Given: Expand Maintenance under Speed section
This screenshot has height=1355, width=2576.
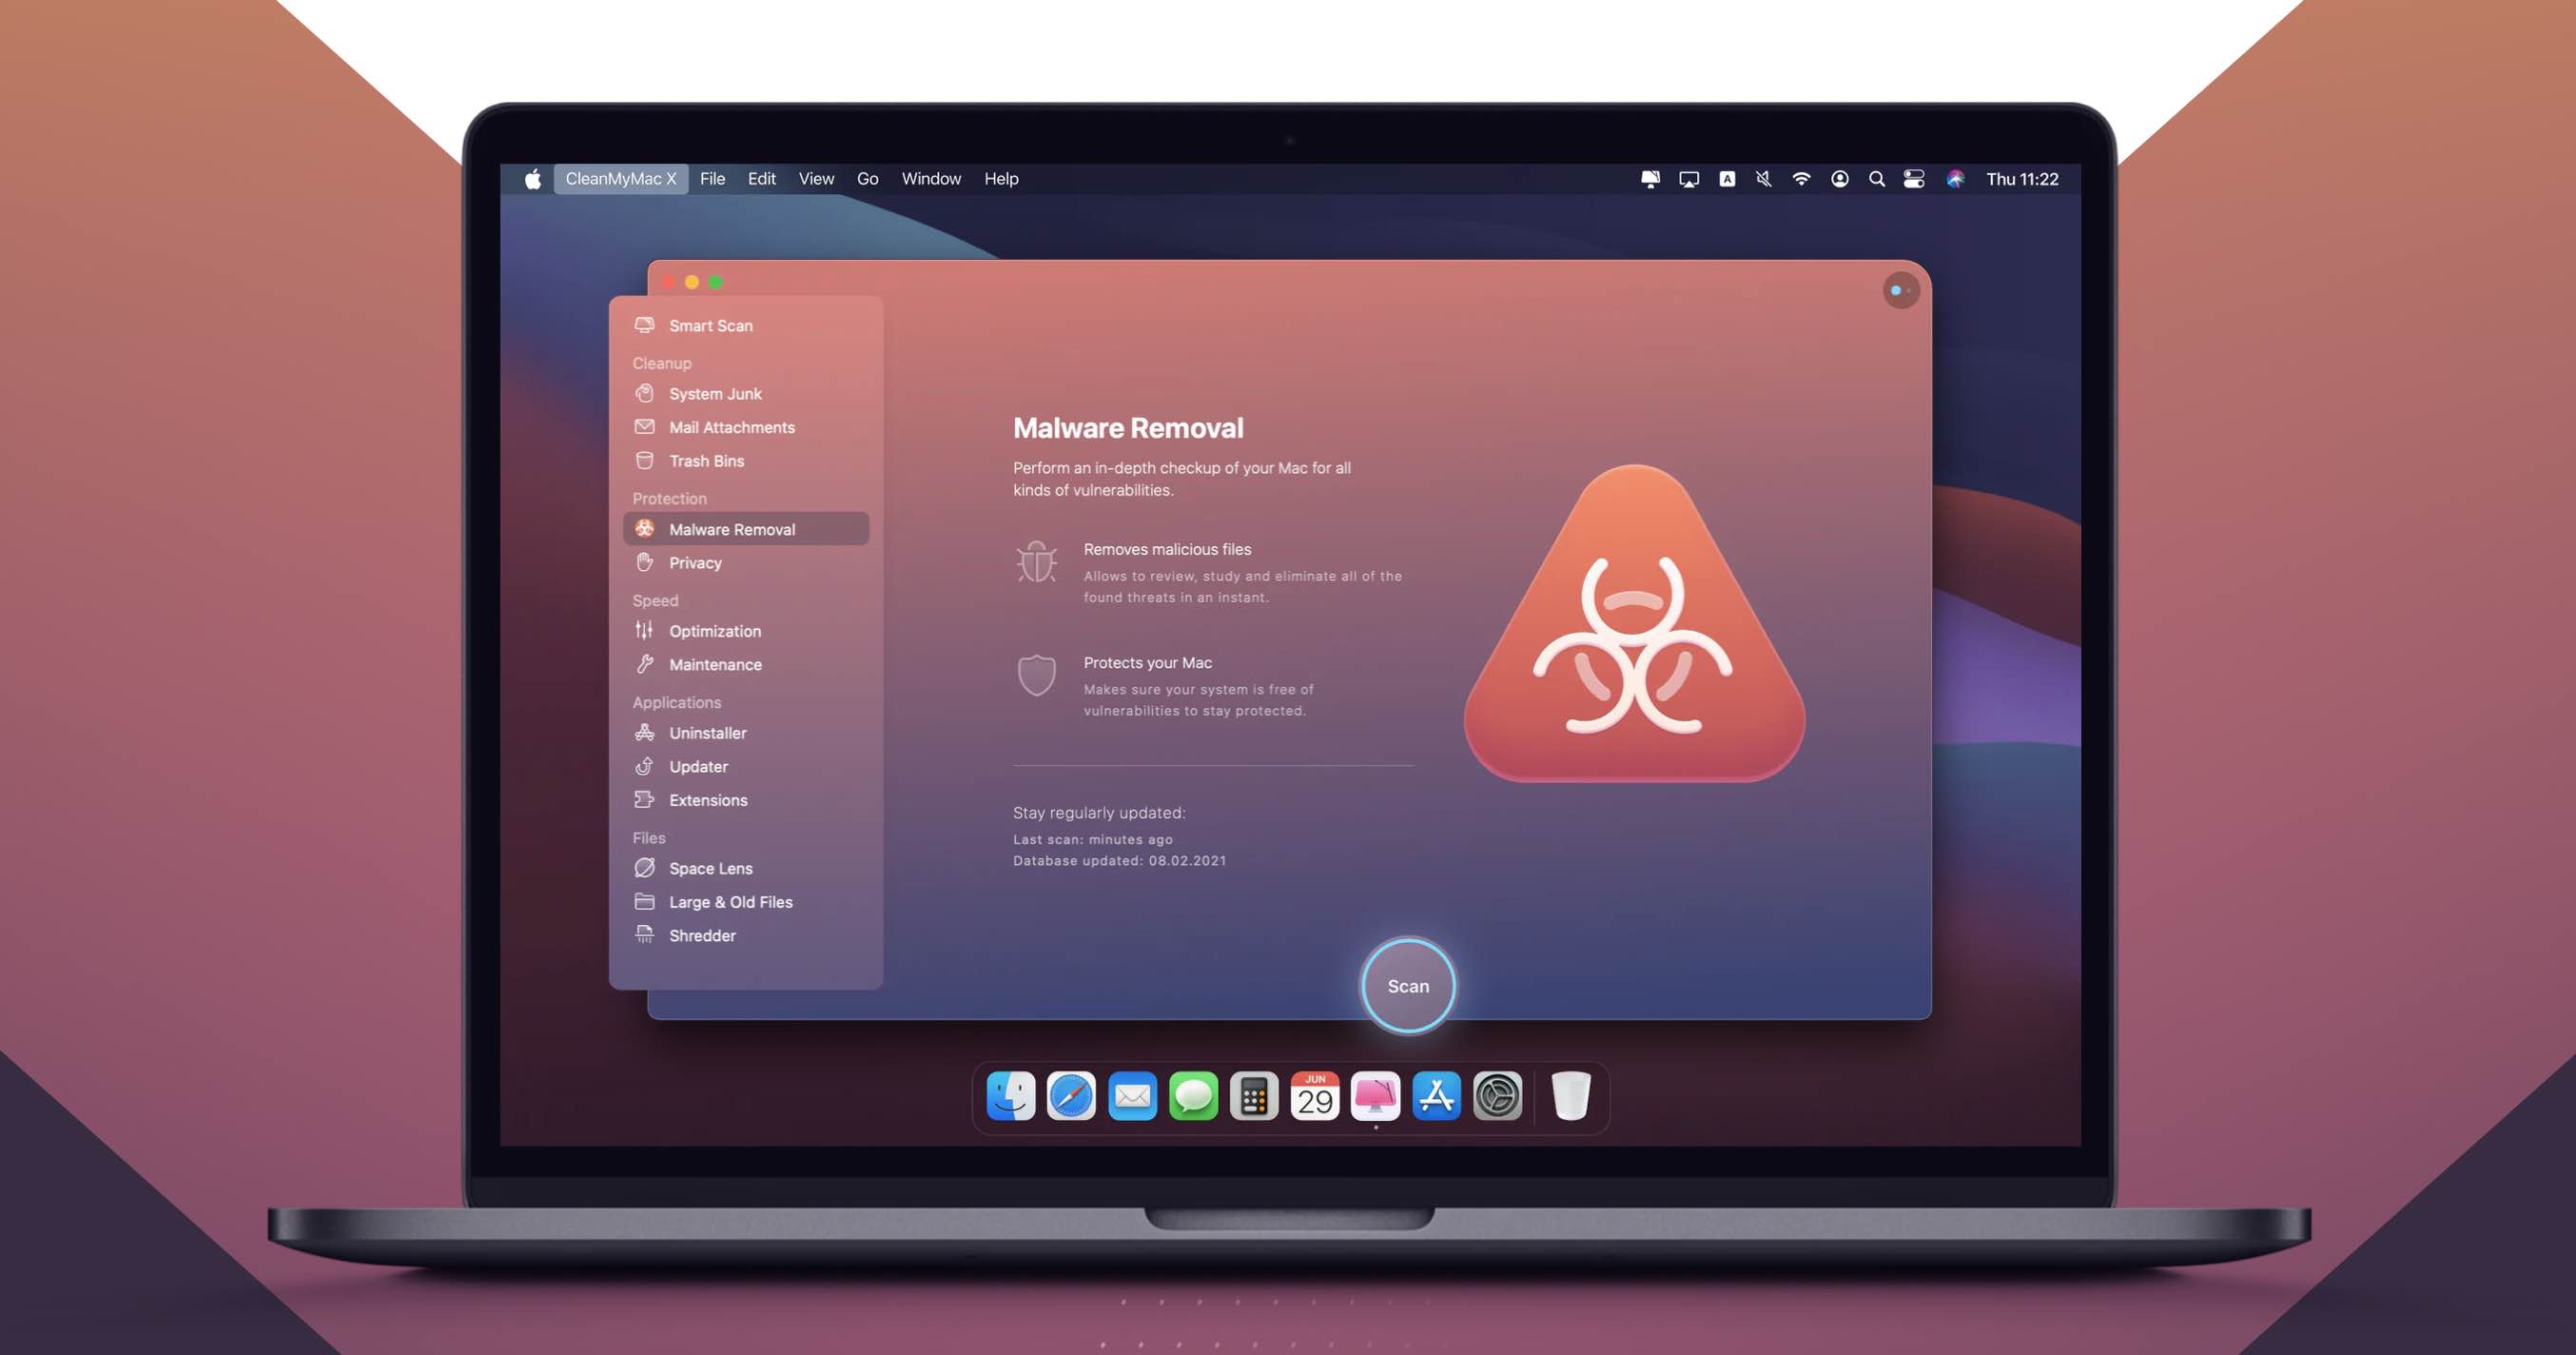Looking at the screenshot, I should click(713, 663).
